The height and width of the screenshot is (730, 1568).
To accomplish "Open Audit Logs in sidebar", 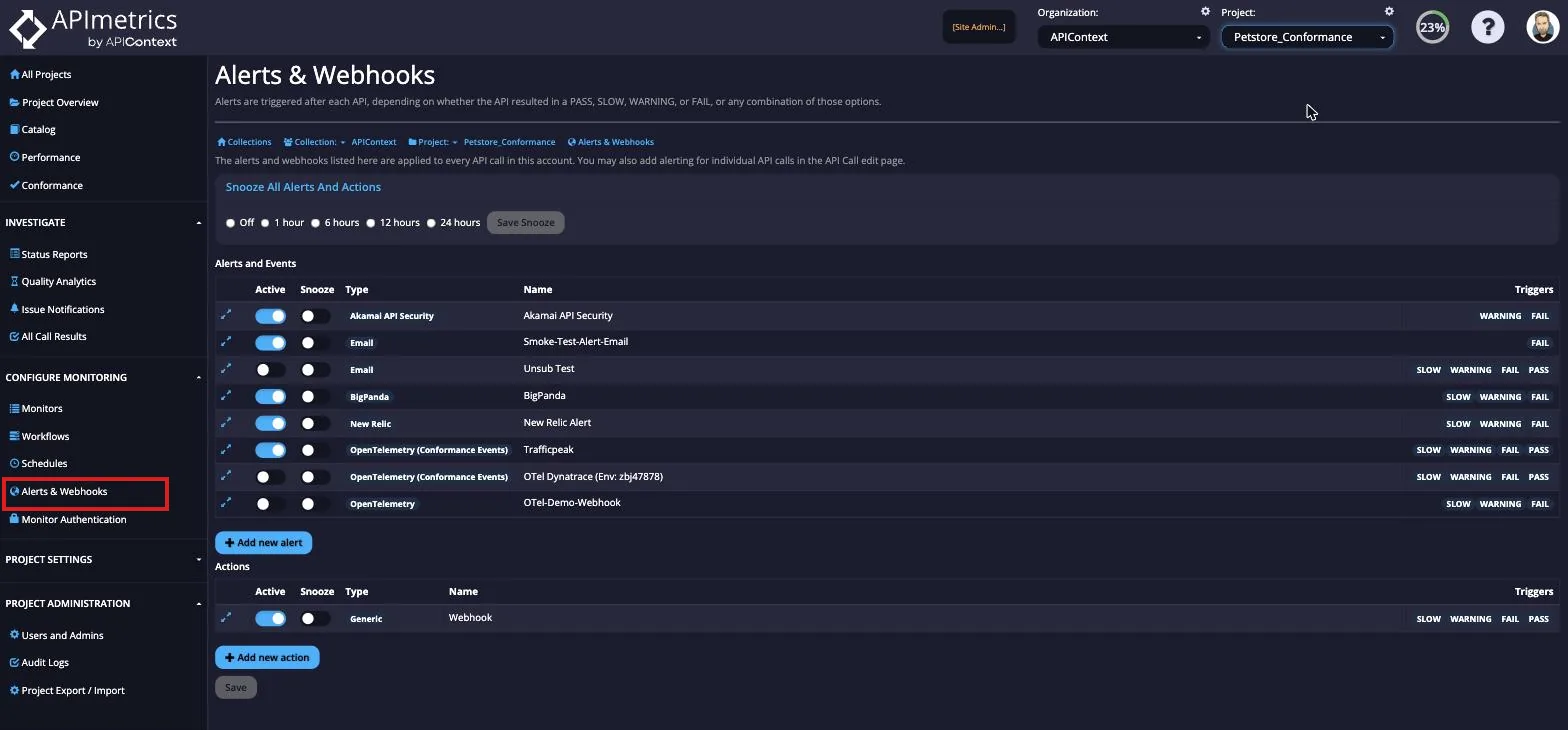I will pos(39,662).
